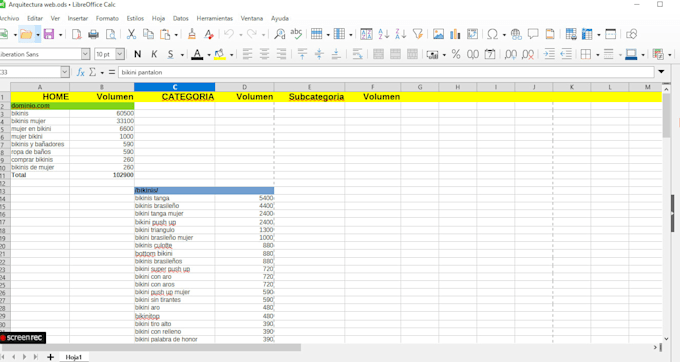Click the Function Wizard fx icon
The height and width of the screenshot is (362, 680).
tap(80, 72)
